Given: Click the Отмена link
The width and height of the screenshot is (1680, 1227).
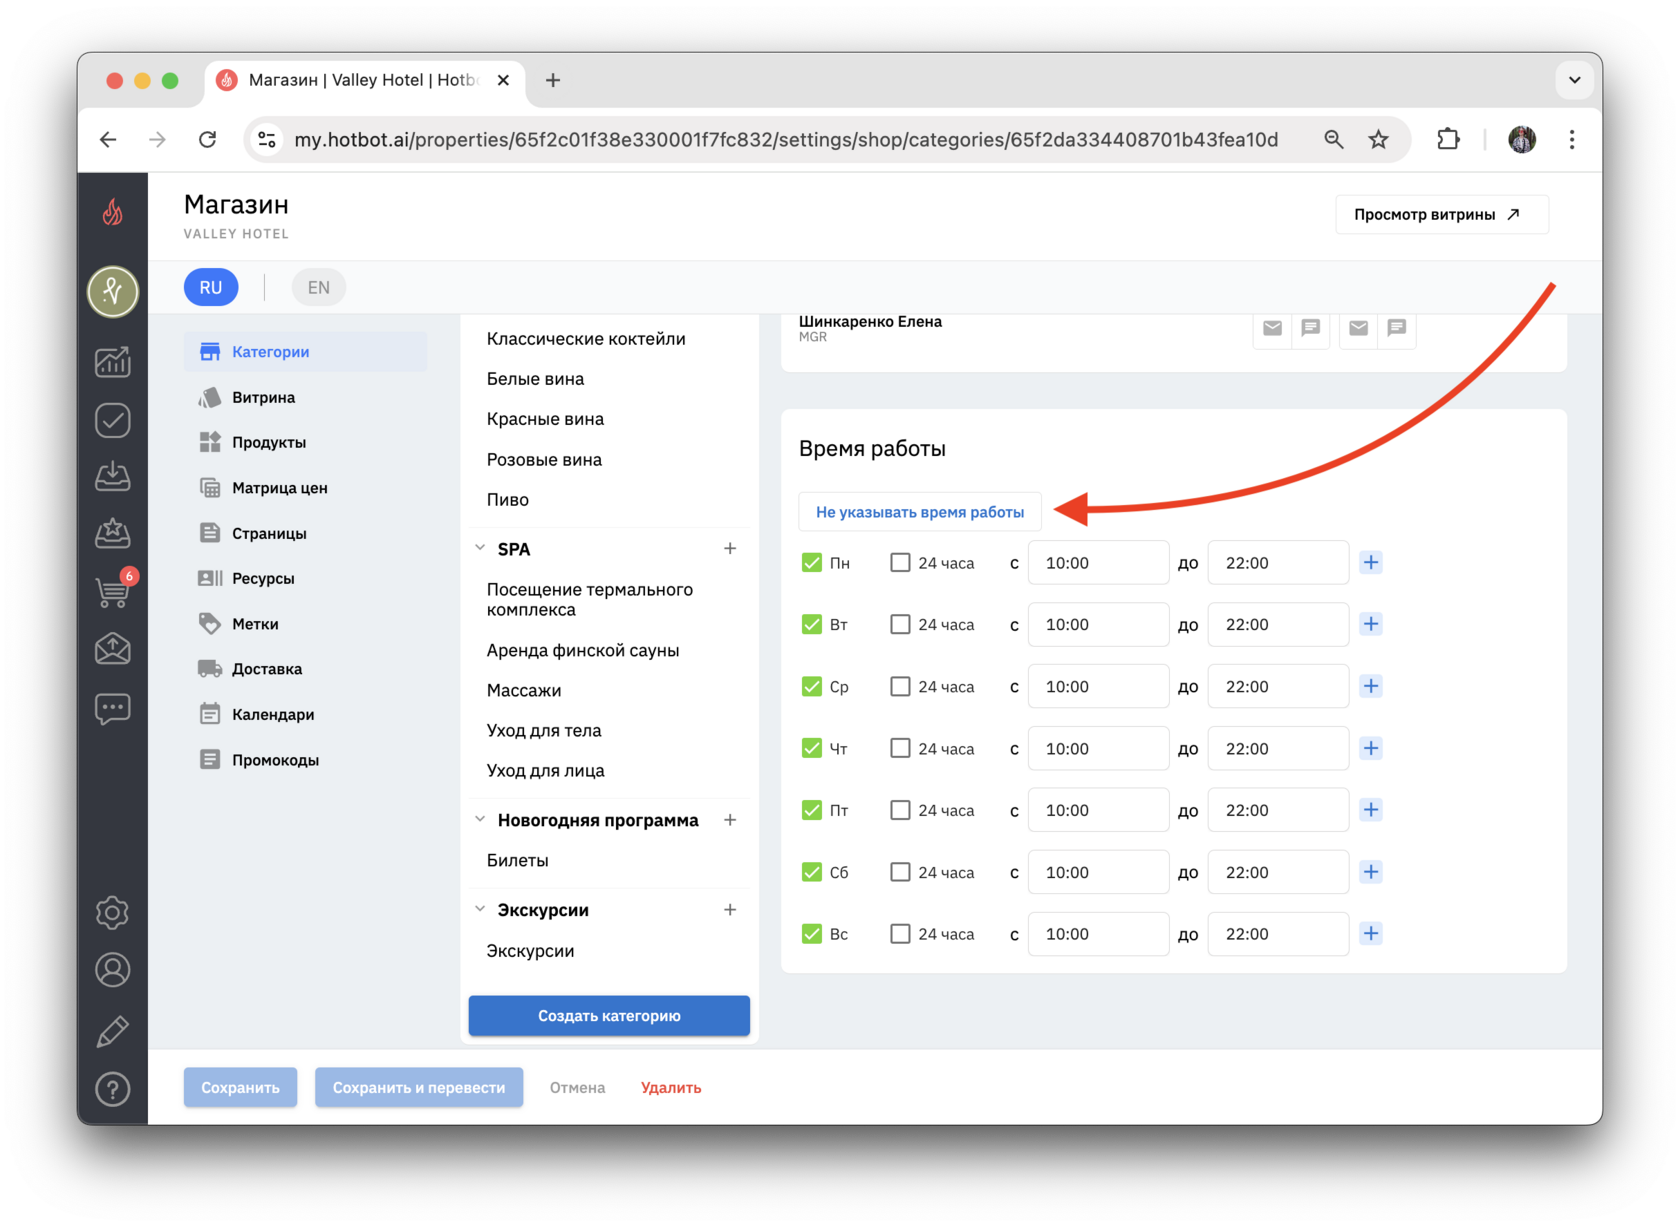Looking at the screenshot, I should point(577,1088).
